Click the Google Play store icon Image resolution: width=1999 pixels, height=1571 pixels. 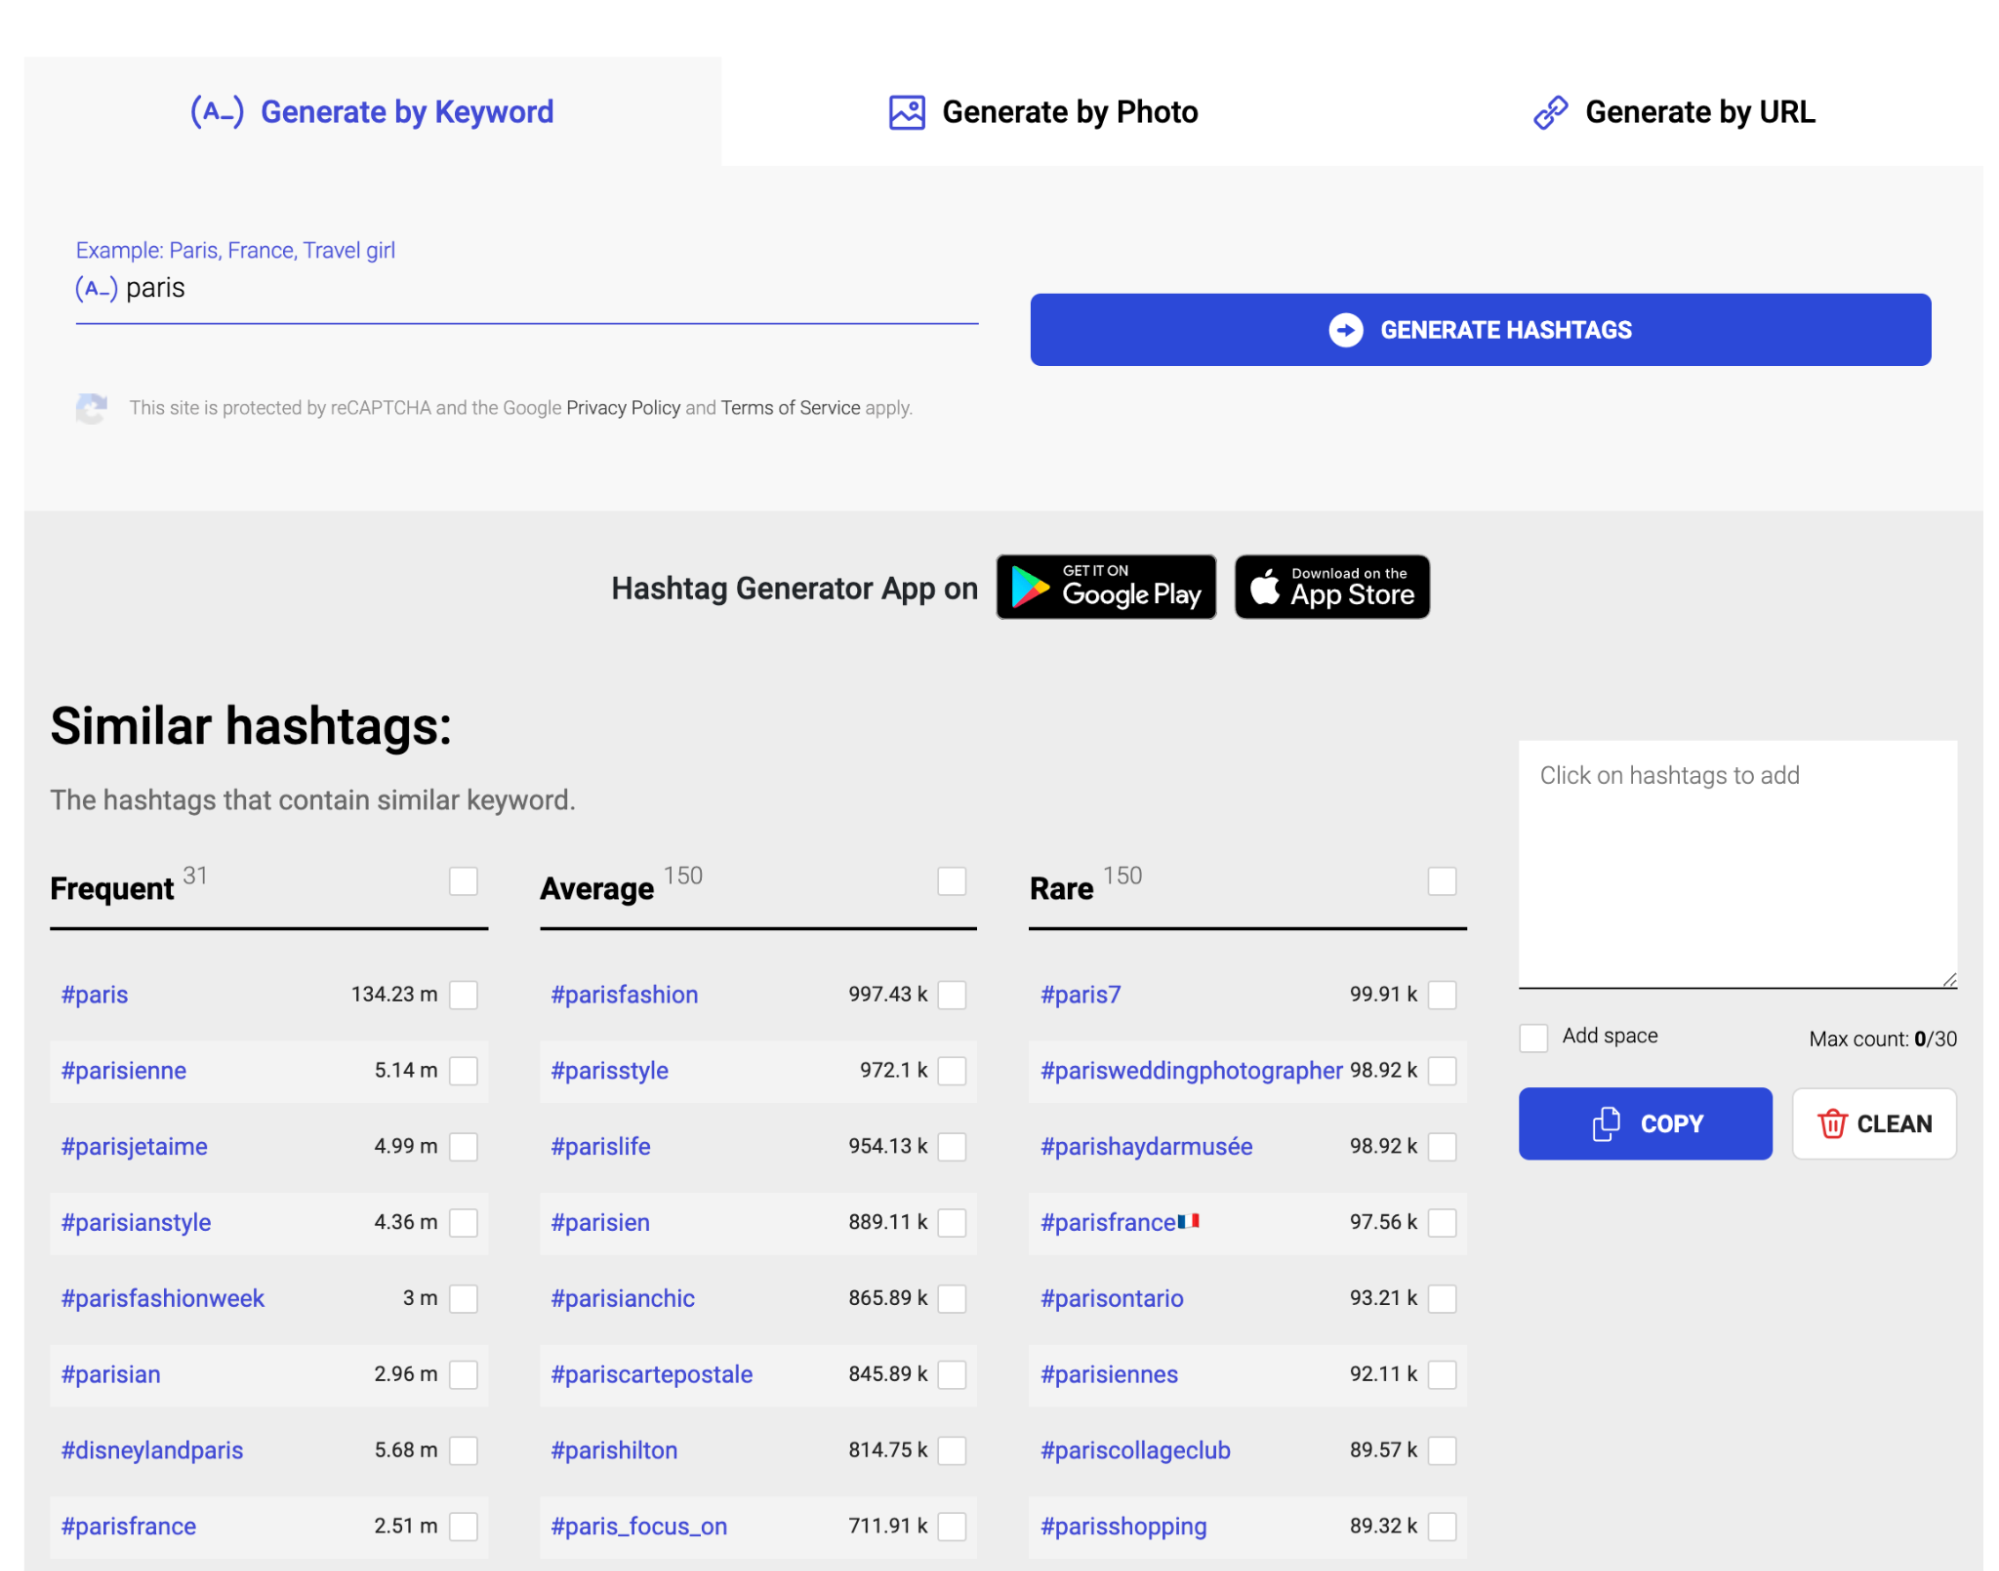[x=1108, y=588]
